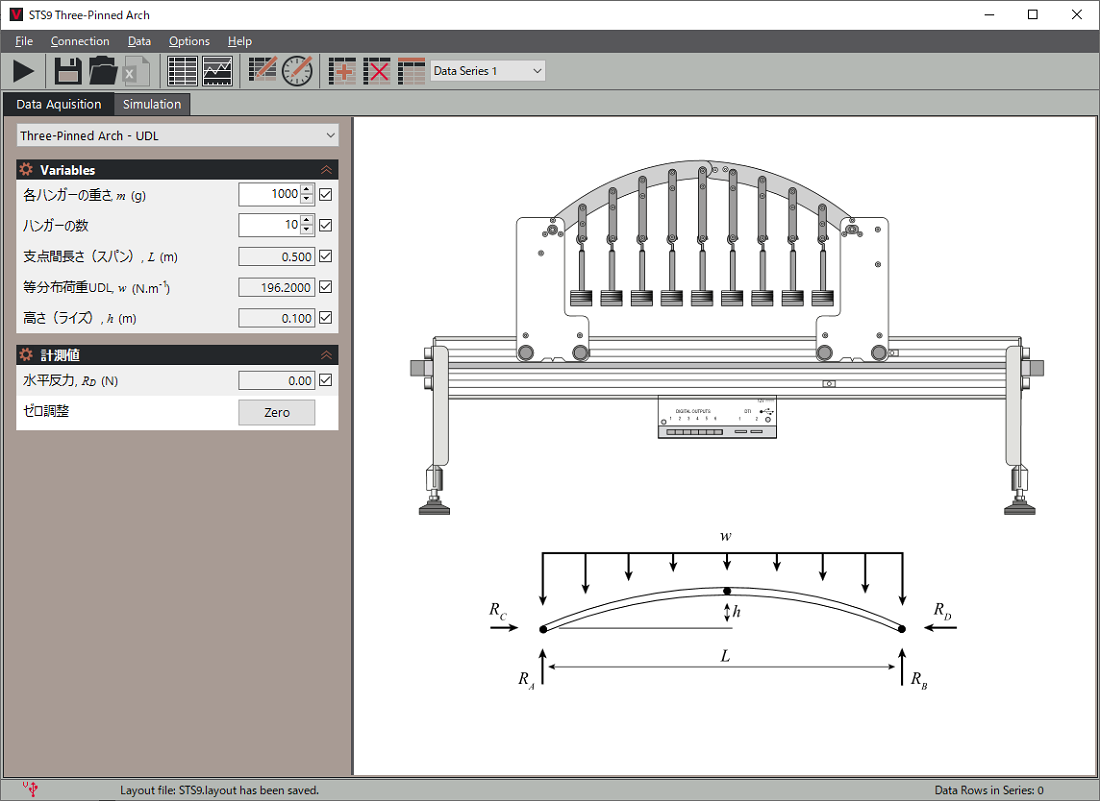
Task: Click the Variables panel gear icon
Action: click(26, 169)
